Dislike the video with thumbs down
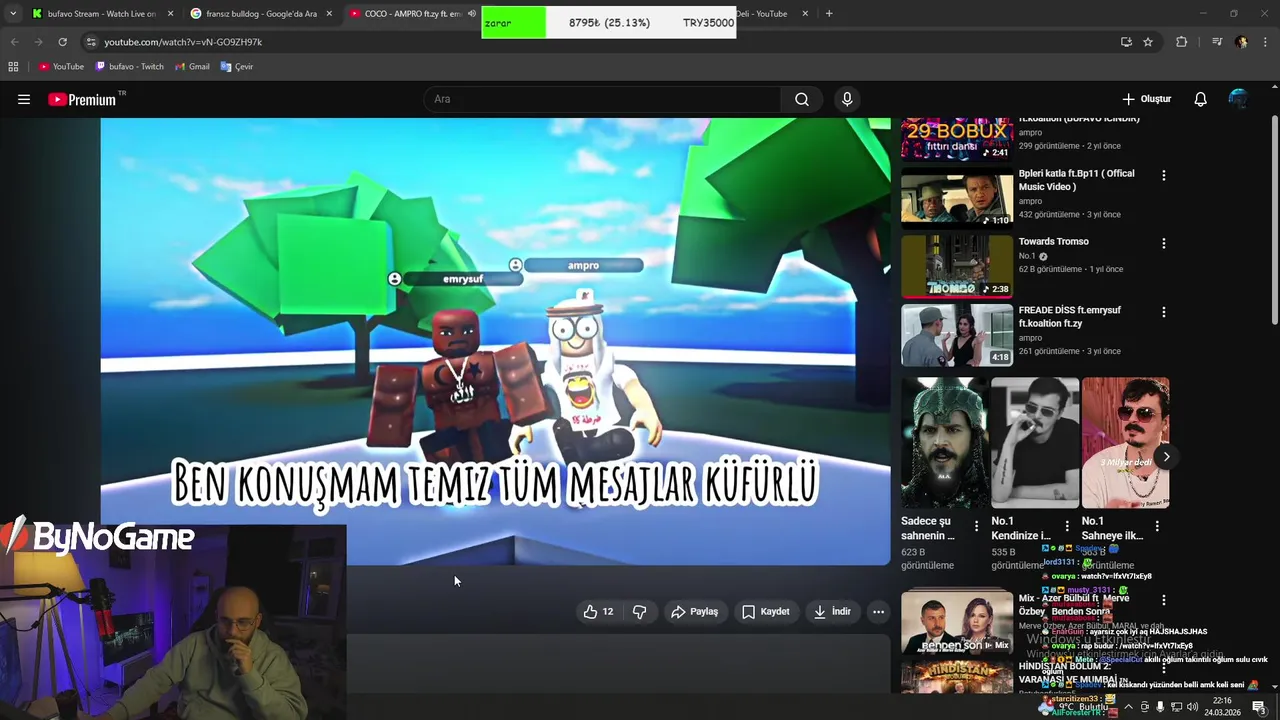 (639, 611)
